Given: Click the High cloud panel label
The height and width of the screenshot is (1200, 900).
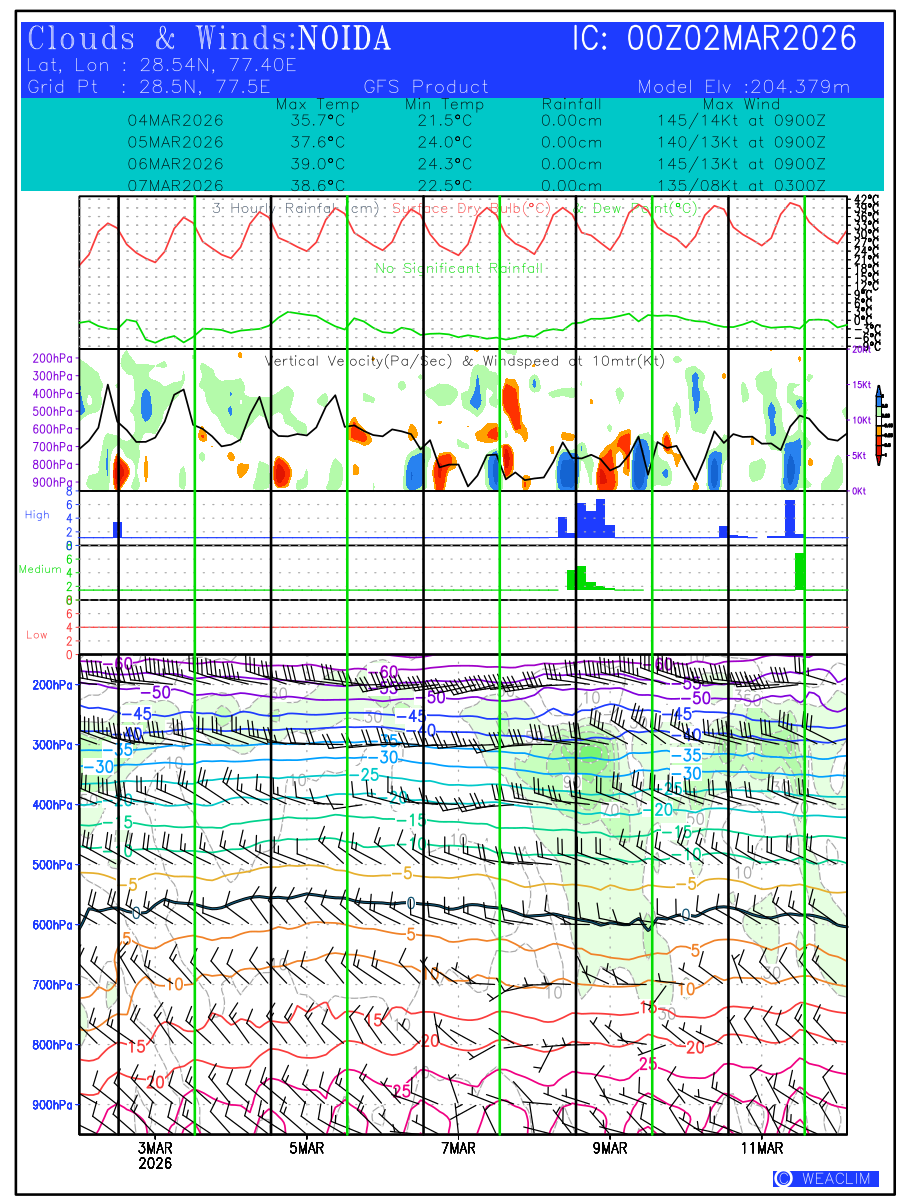Looking at the screenshot, I should pyautogui.click(x=37, y=515).
